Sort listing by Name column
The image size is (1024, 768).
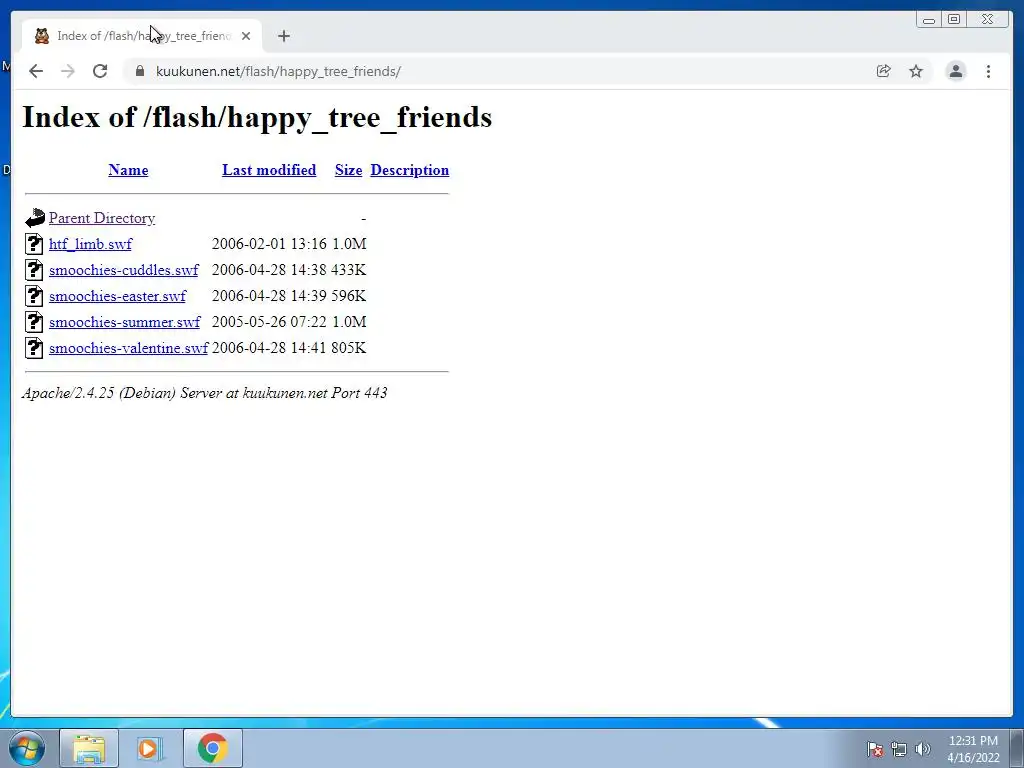click(x=128, y=170)
